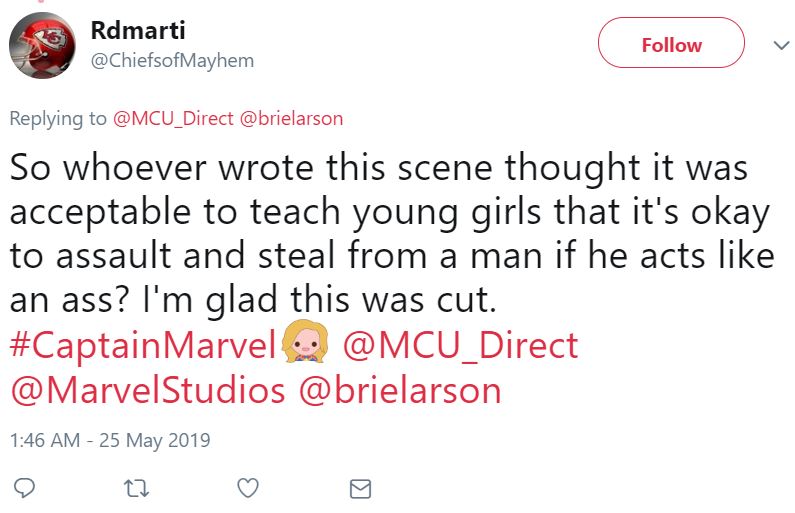Screen dimensions: 795x513
Task: Click @brielarson mention in tweet body
Action: (400, 390)
